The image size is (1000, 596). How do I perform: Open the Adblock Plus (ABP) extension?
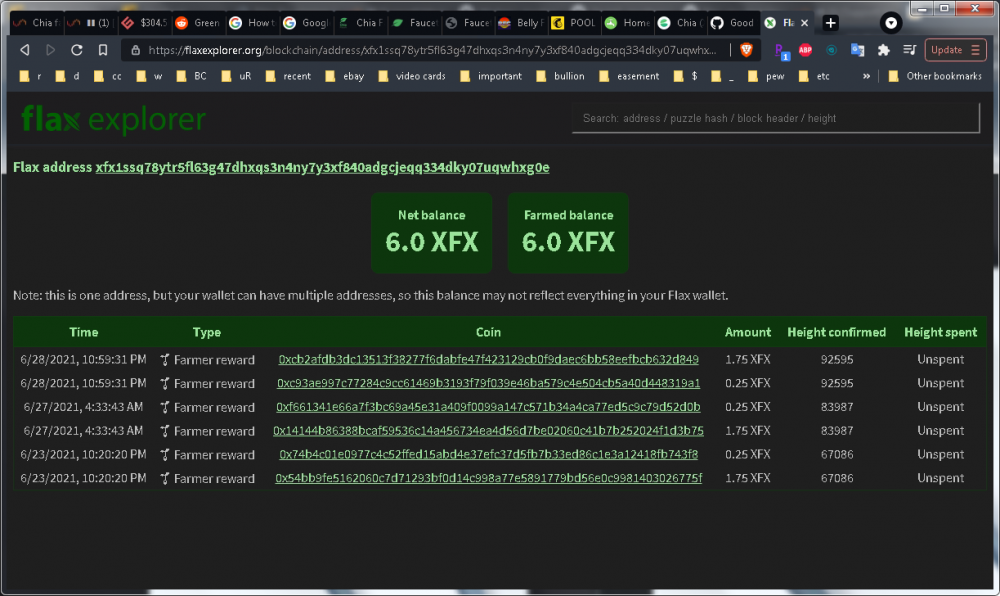click(805, 50)
